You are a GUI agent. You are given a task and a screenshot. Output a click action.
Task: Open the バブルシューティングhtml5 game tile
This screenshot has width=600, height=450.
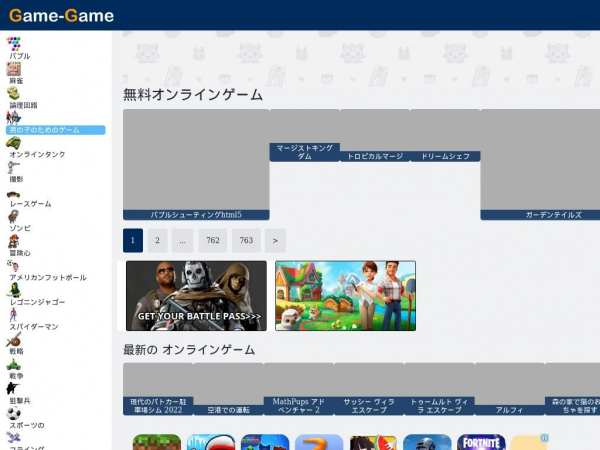coord(196,165)
